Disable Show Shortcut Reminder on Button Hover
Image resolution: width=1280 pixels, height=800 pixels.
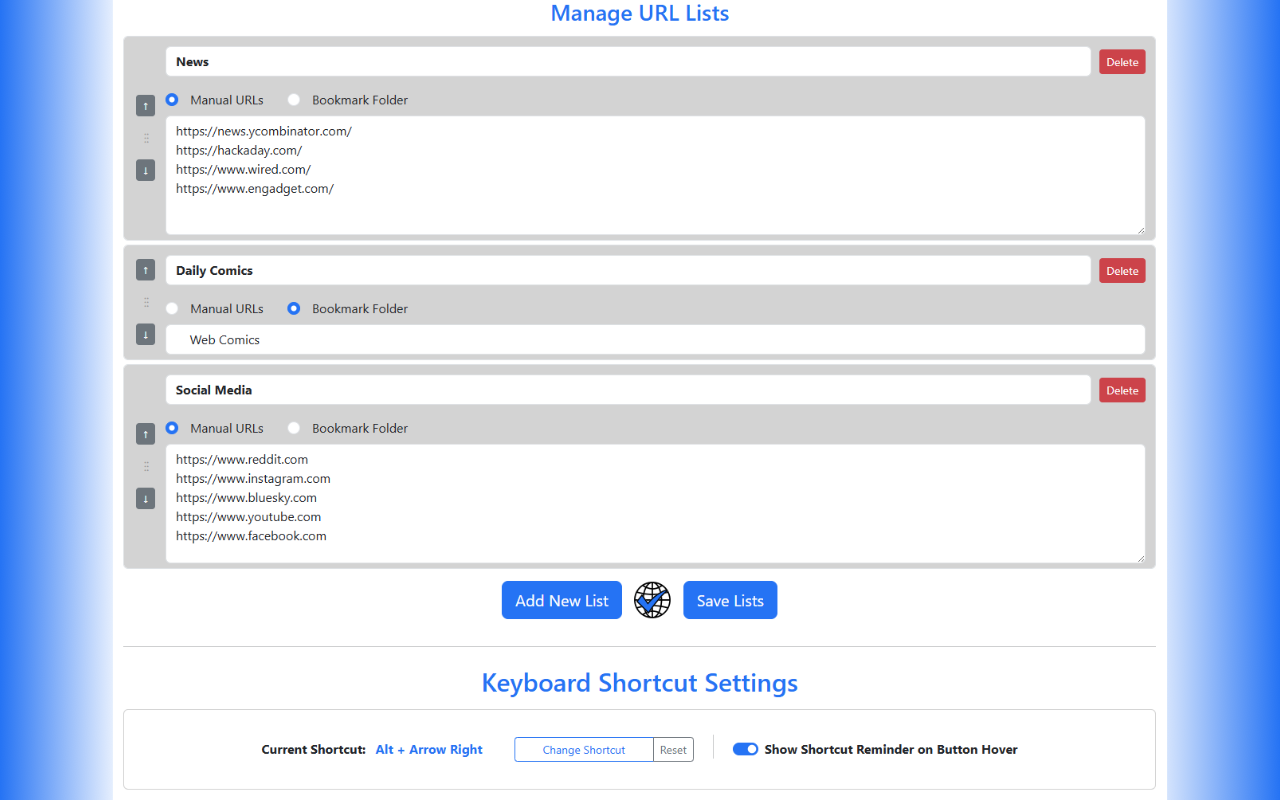tap(745, 749)
